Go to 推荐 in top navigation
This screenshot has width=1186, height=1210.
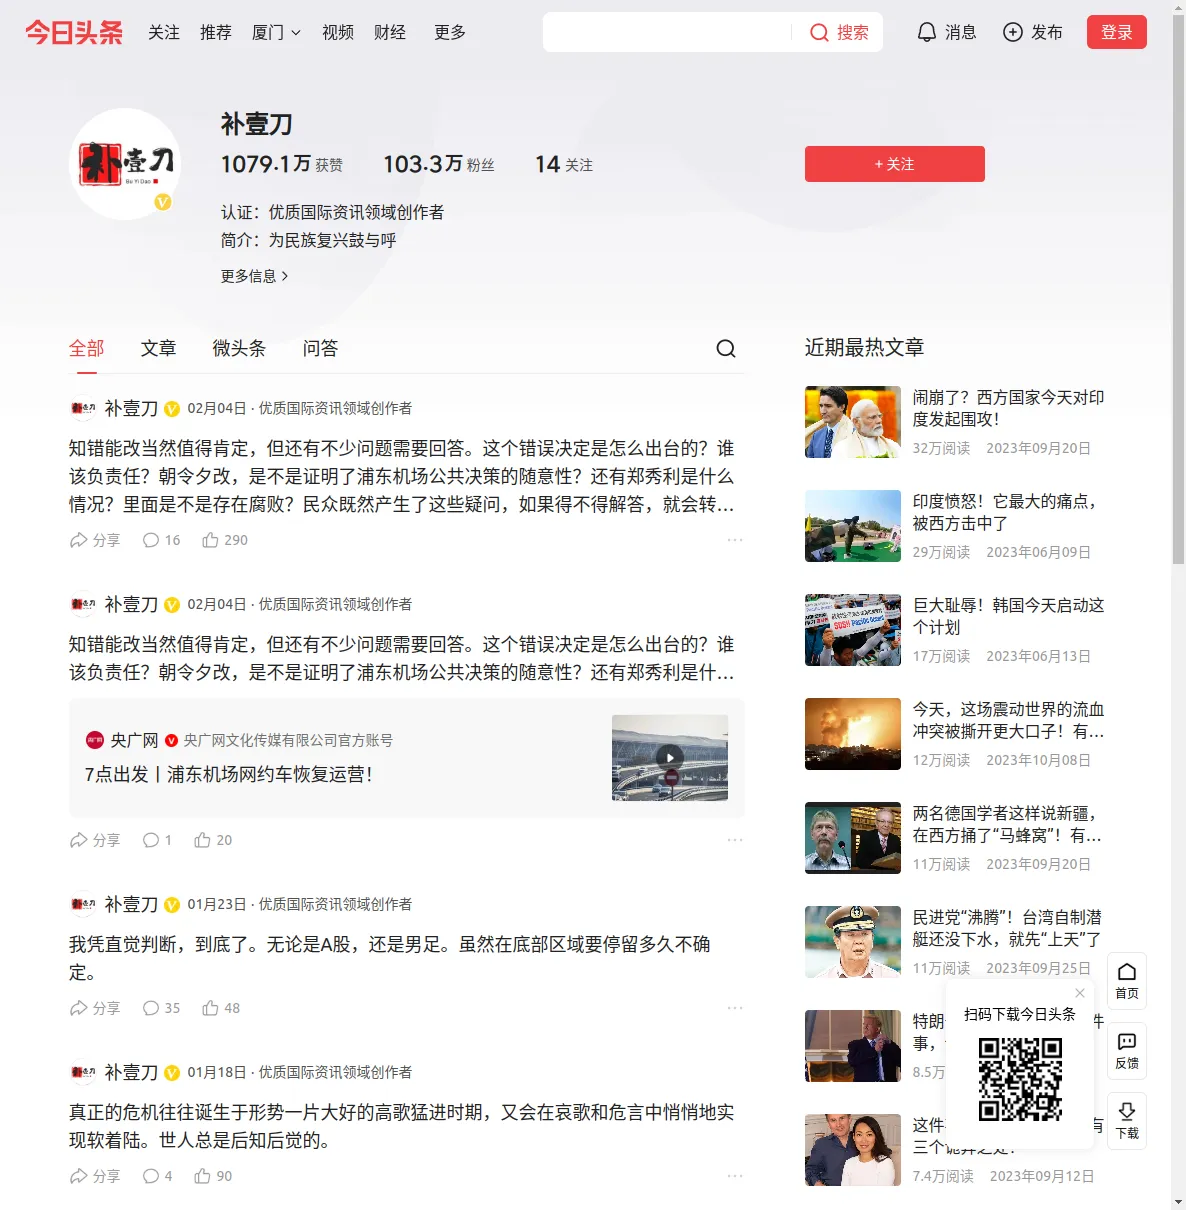(216, 32)
